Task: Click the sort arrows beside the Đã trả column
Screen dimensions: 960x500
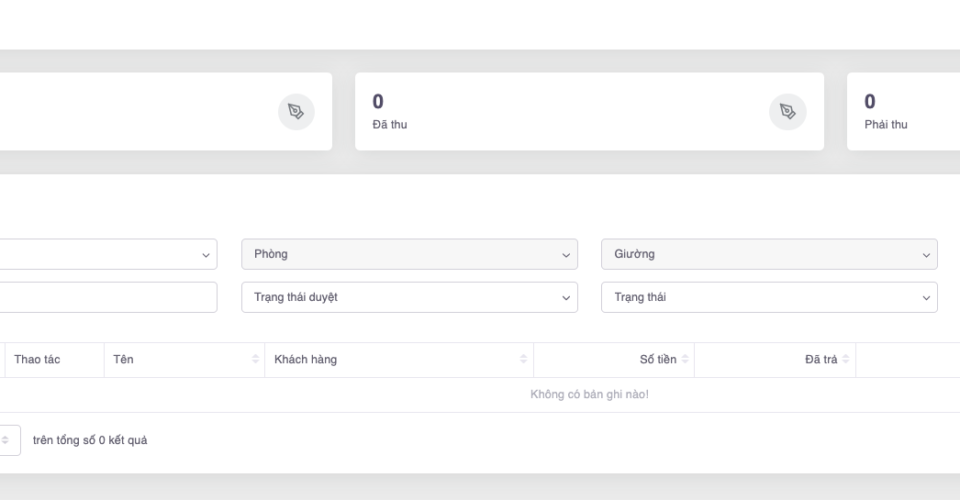Action: click(x=846, y=360)
